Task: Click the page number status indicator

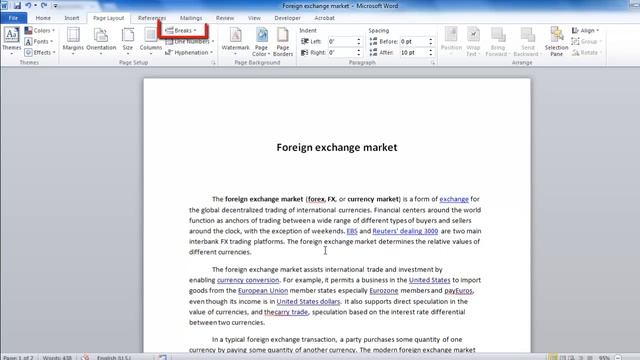Action: tap(18, 358)
